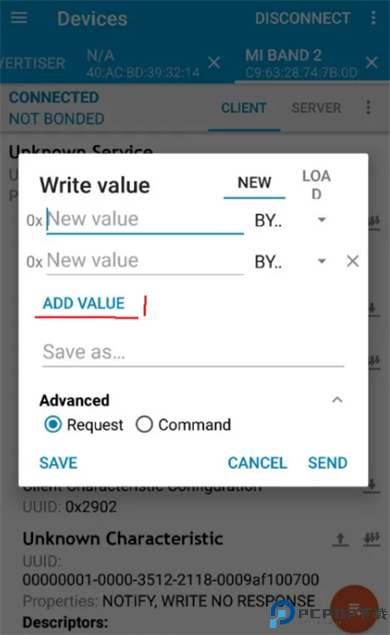Close the N/A device tab
This screenshot has width=390, height=635.
tap(214, 62)
